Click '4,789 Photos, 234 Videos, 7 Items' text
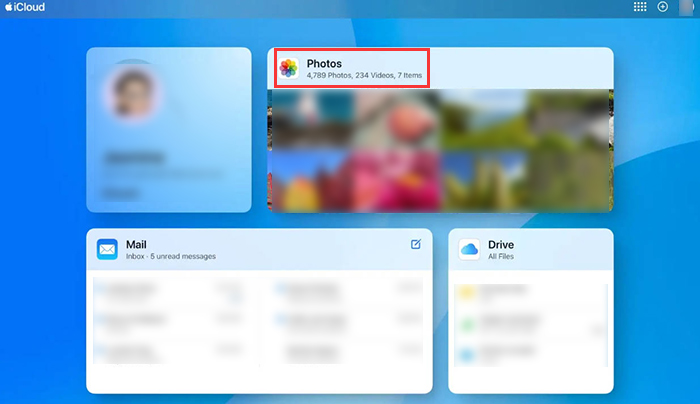Screen dimensions: 700x404 [x=364, y=75]
